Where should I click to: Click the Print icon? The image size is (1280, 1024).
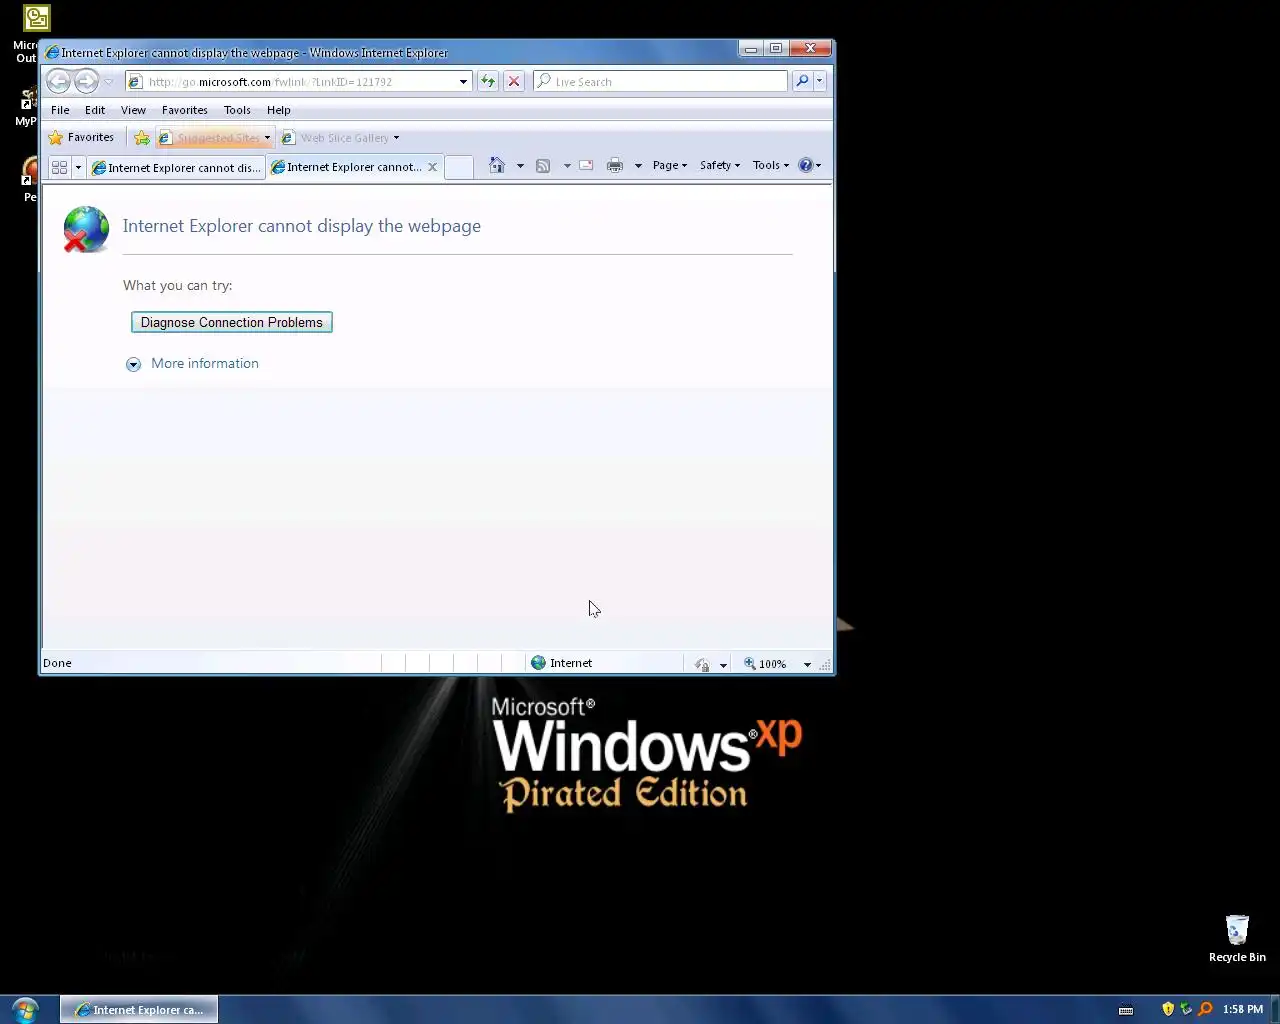coord(615,166)
